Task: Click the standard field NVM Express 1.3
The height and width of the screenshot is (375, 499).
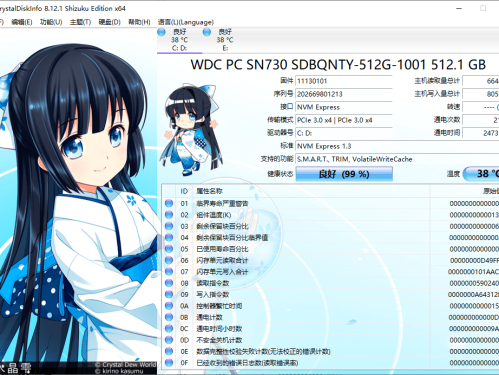Action: click(x=397, y=146)
